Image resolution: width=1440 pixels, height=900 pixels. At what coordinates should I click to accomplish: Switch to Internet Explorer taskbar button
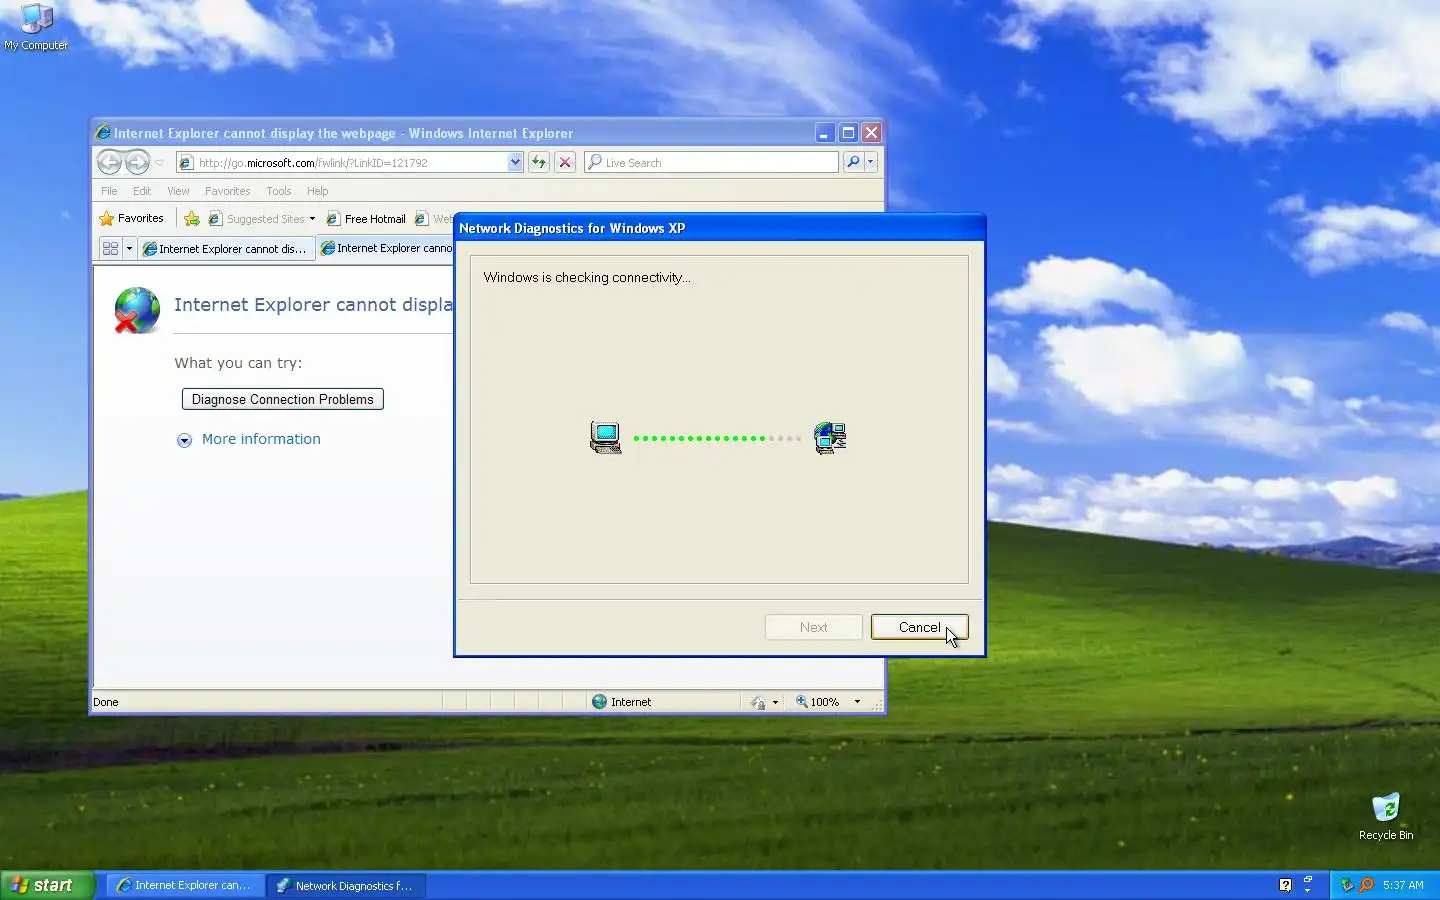pyautogui.click(x=186, y=885)
